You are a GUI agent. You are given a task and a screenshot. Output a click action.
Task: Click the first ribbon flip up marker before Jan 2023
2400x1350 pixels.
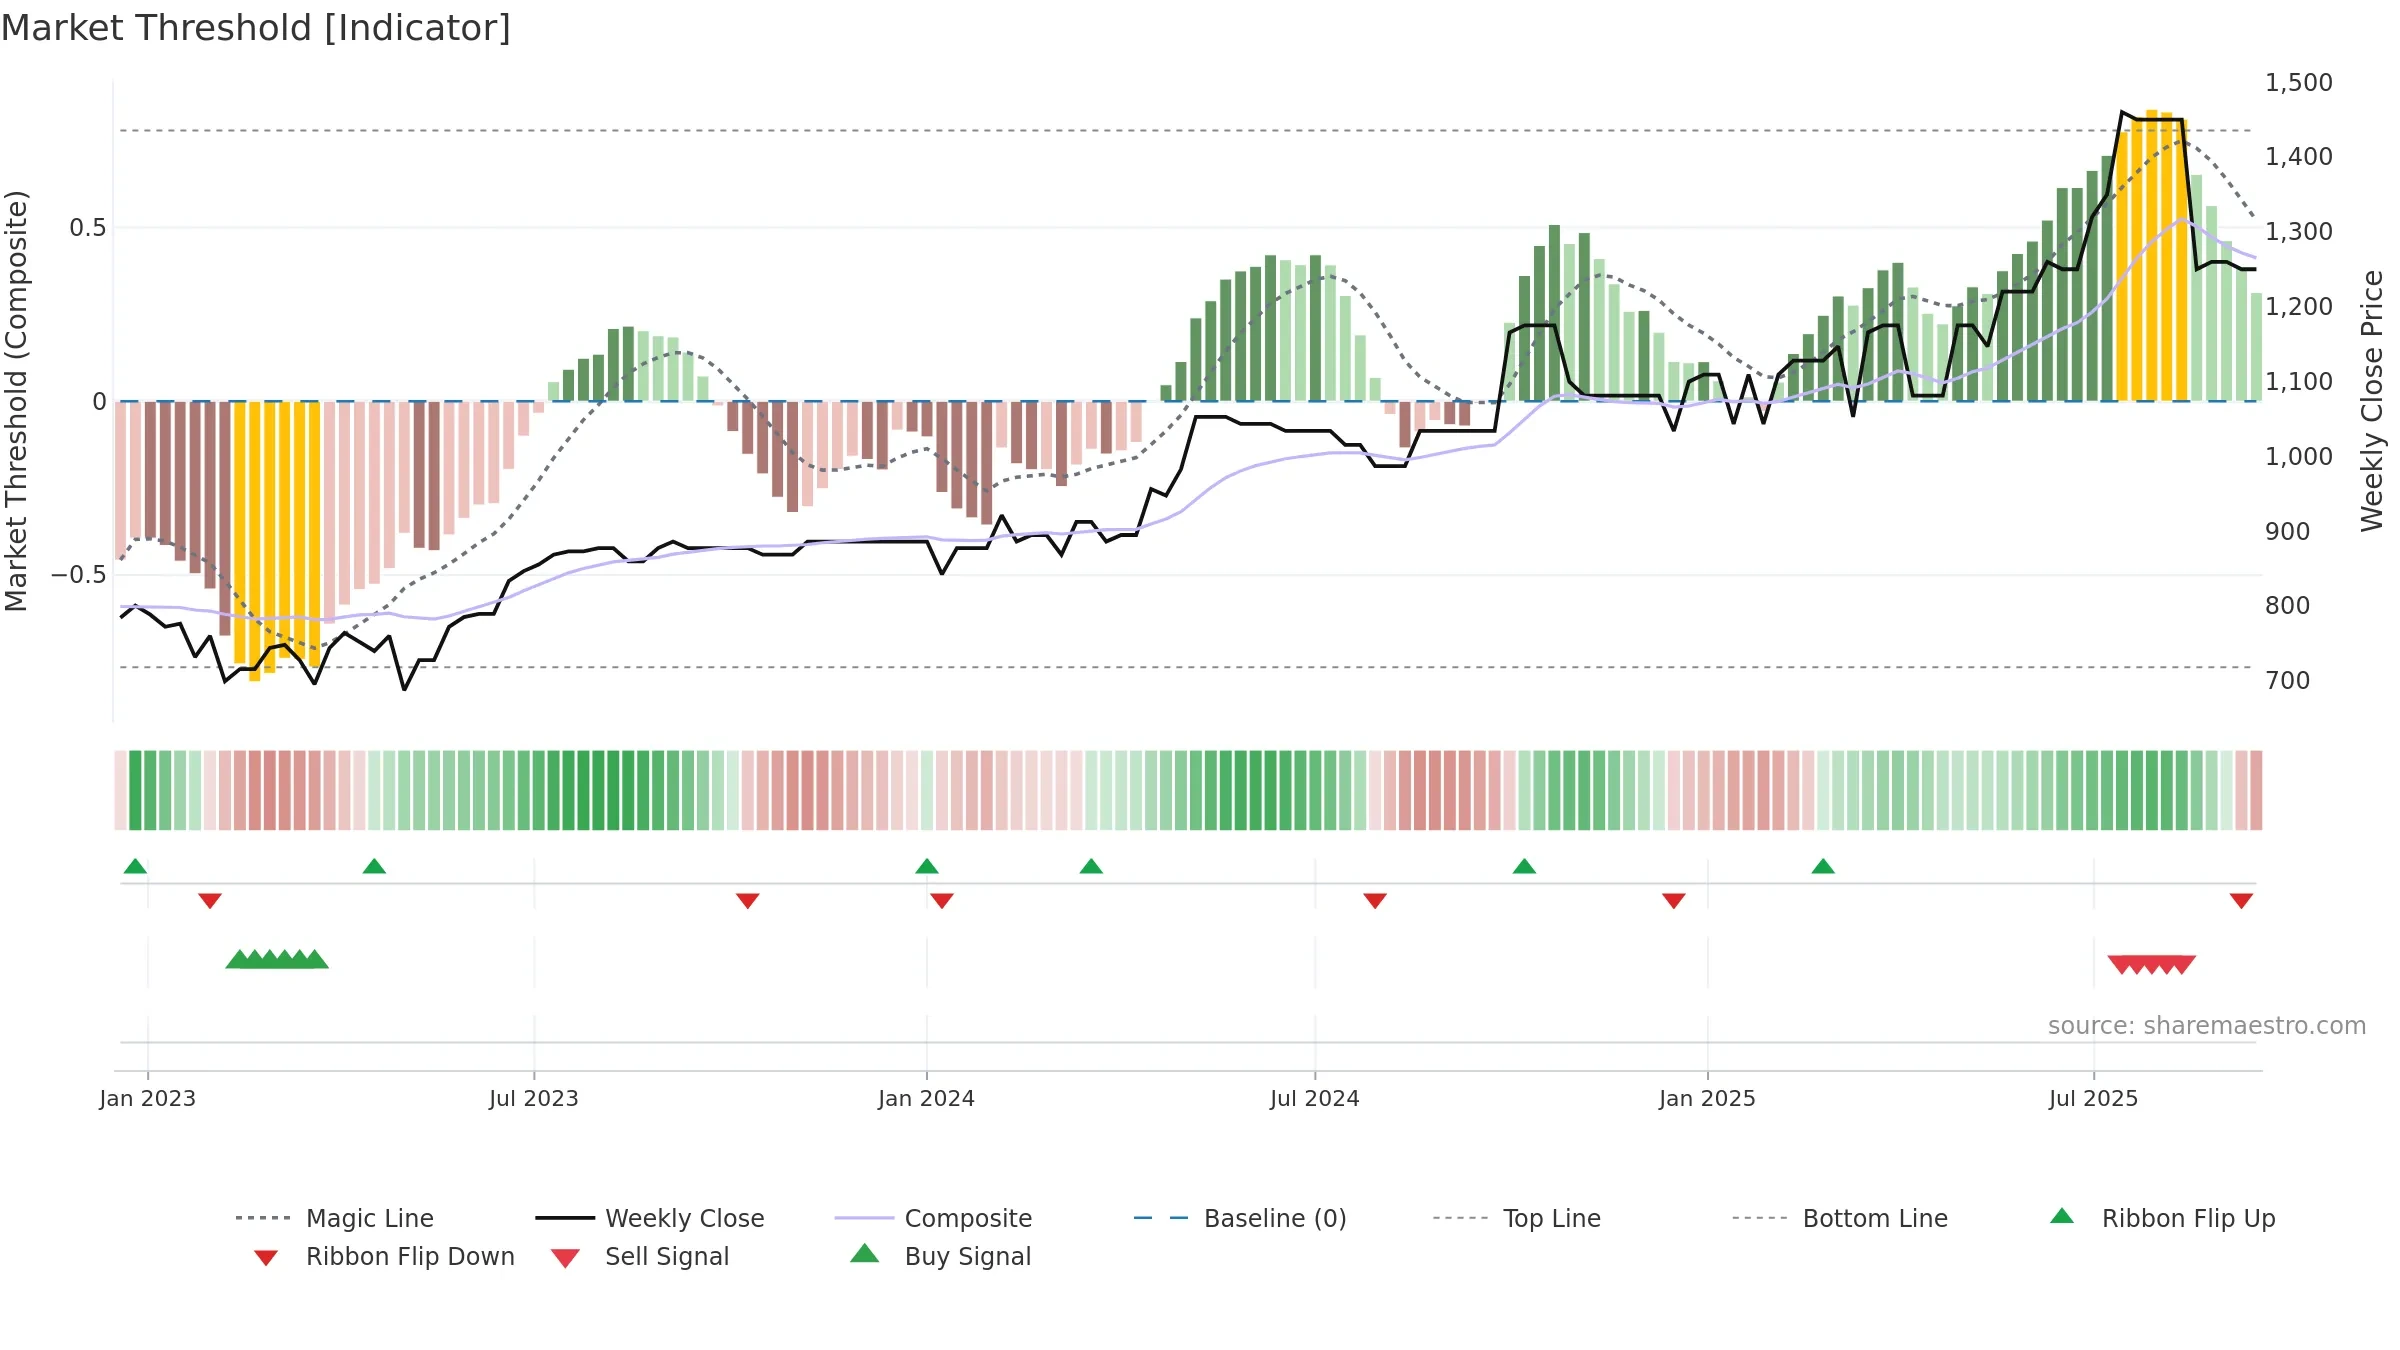pos(135,866)
